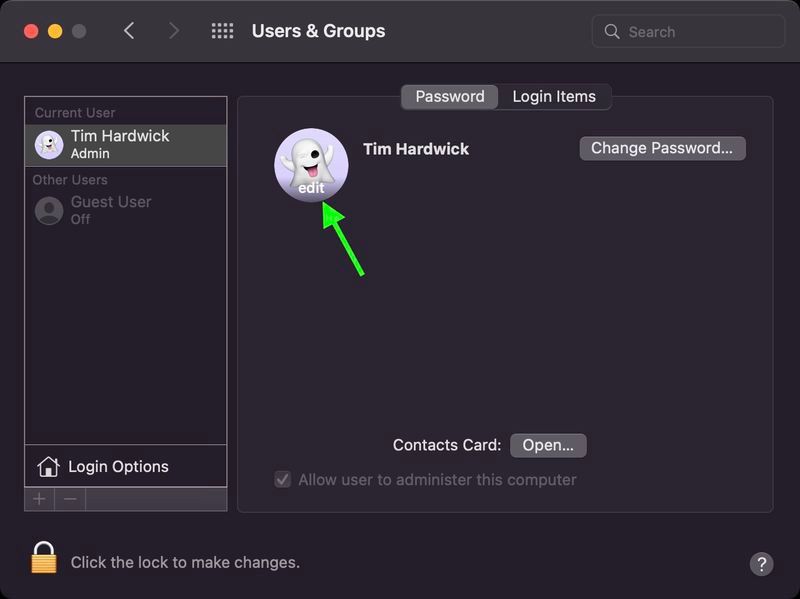
Task: Click the Current User header text
Action: [x=75, y=113]
